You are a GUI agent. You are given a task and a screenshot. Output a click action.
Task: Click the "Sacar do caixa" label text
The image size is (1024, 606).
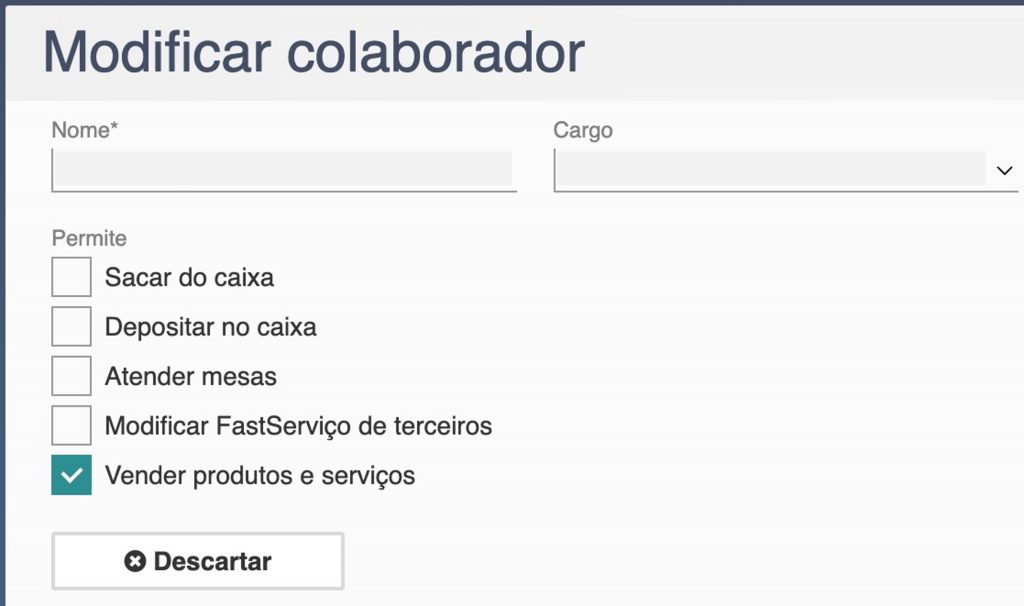[189, 277]
